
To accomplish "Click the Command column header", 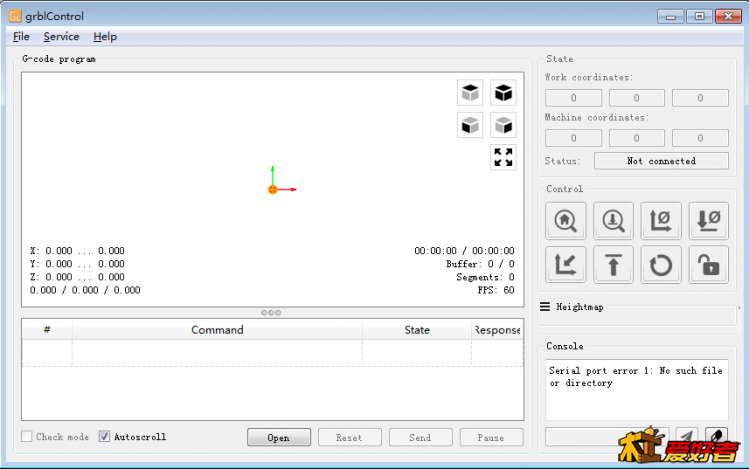I will pyautogui.click(x=217, y=330).
